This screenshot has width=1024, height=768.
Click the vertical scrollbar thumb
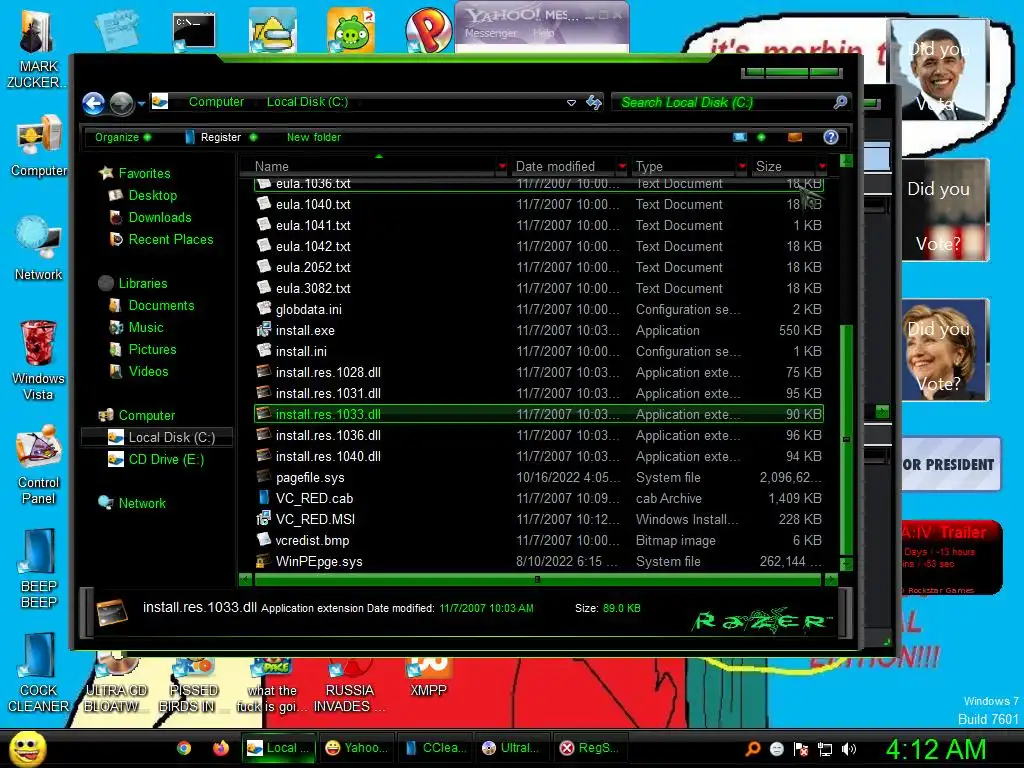pos(846,440)
